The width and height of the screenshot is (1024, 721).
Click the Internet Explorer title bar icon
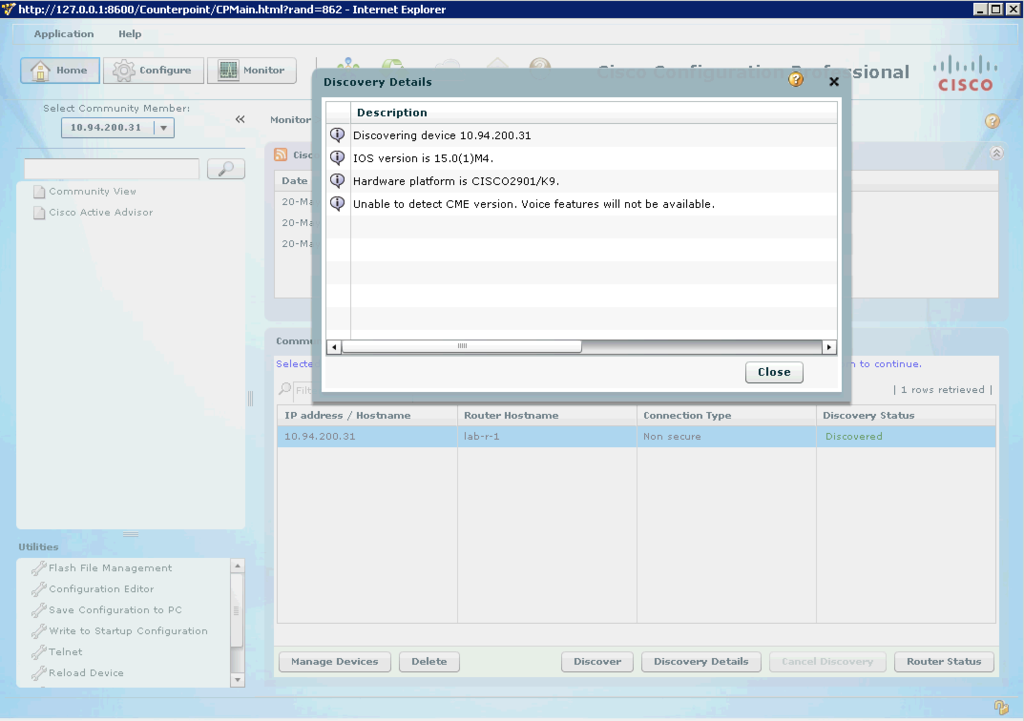tap(8, 9)
